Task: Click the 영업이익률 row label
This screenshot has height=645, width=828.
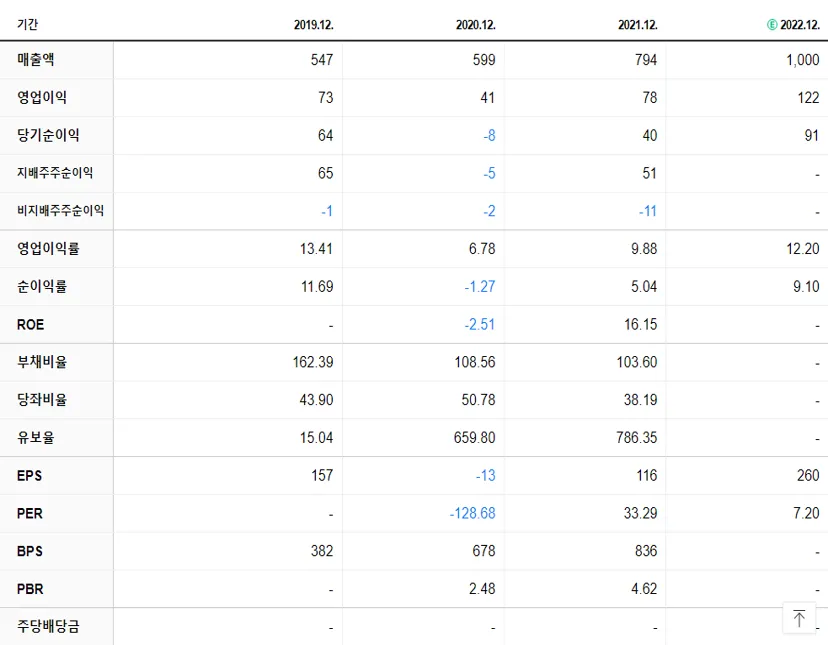Action: (48, 249)
